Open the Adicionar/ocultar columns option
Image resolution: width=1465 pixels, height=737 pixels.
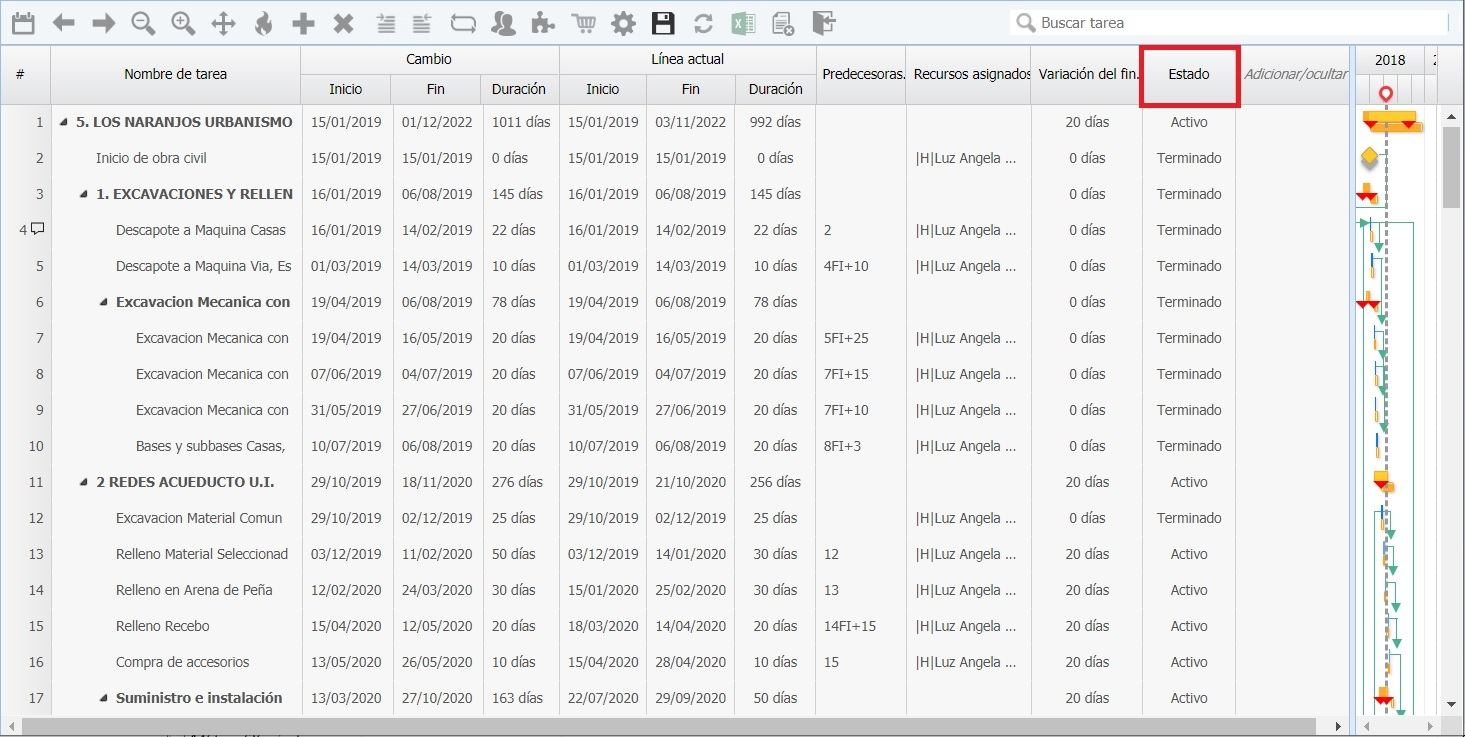(1296, 74)
